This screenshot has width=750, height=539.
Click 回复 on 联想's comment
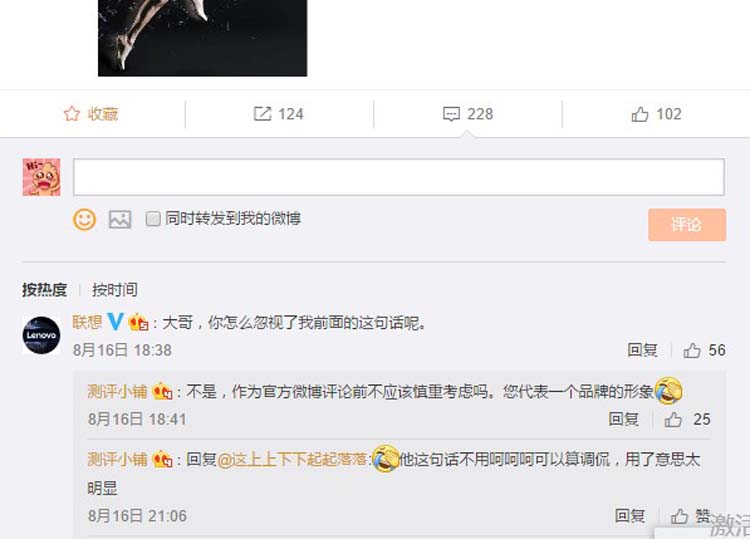642,350
